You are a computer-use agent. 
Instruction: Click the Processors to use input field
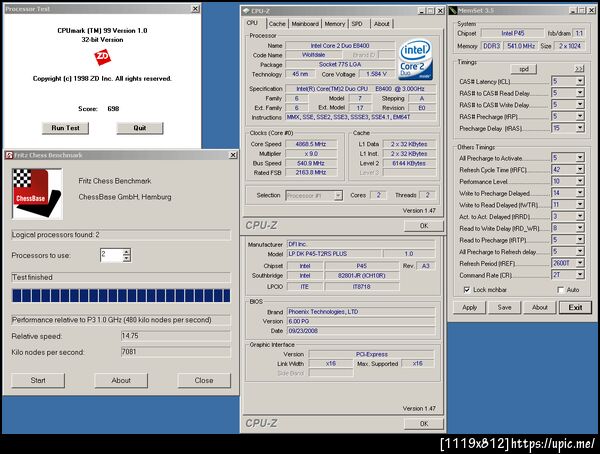pos(111,255)
